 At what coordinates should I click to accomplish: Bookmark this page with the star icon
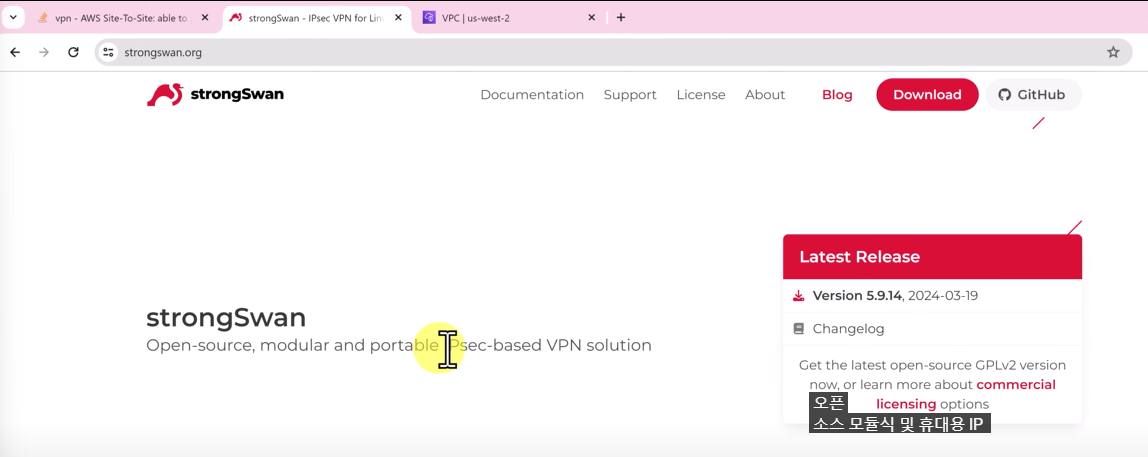point(1113,52)
